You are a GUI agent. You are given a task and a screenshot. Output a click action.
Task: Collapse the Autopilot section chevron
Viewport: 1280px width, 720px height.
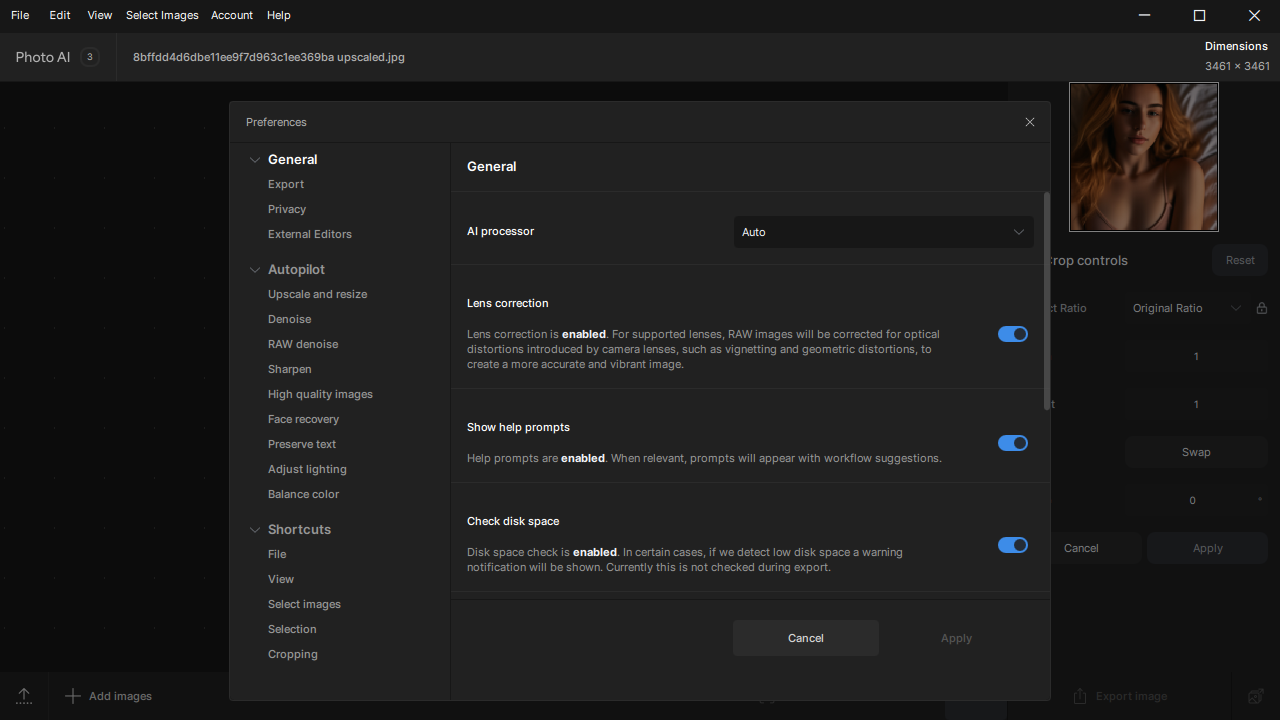tap(255, 270)
